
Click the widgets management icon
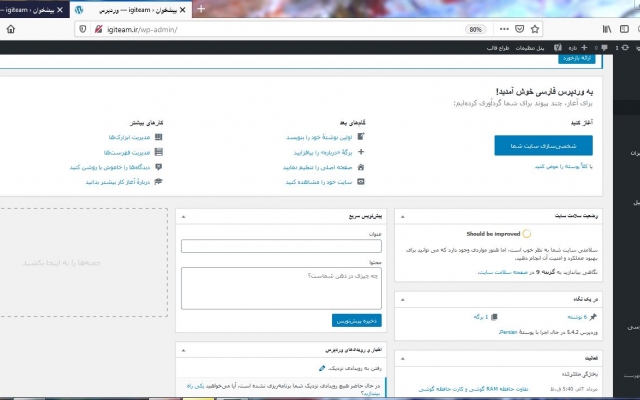[x=159, y=137]
